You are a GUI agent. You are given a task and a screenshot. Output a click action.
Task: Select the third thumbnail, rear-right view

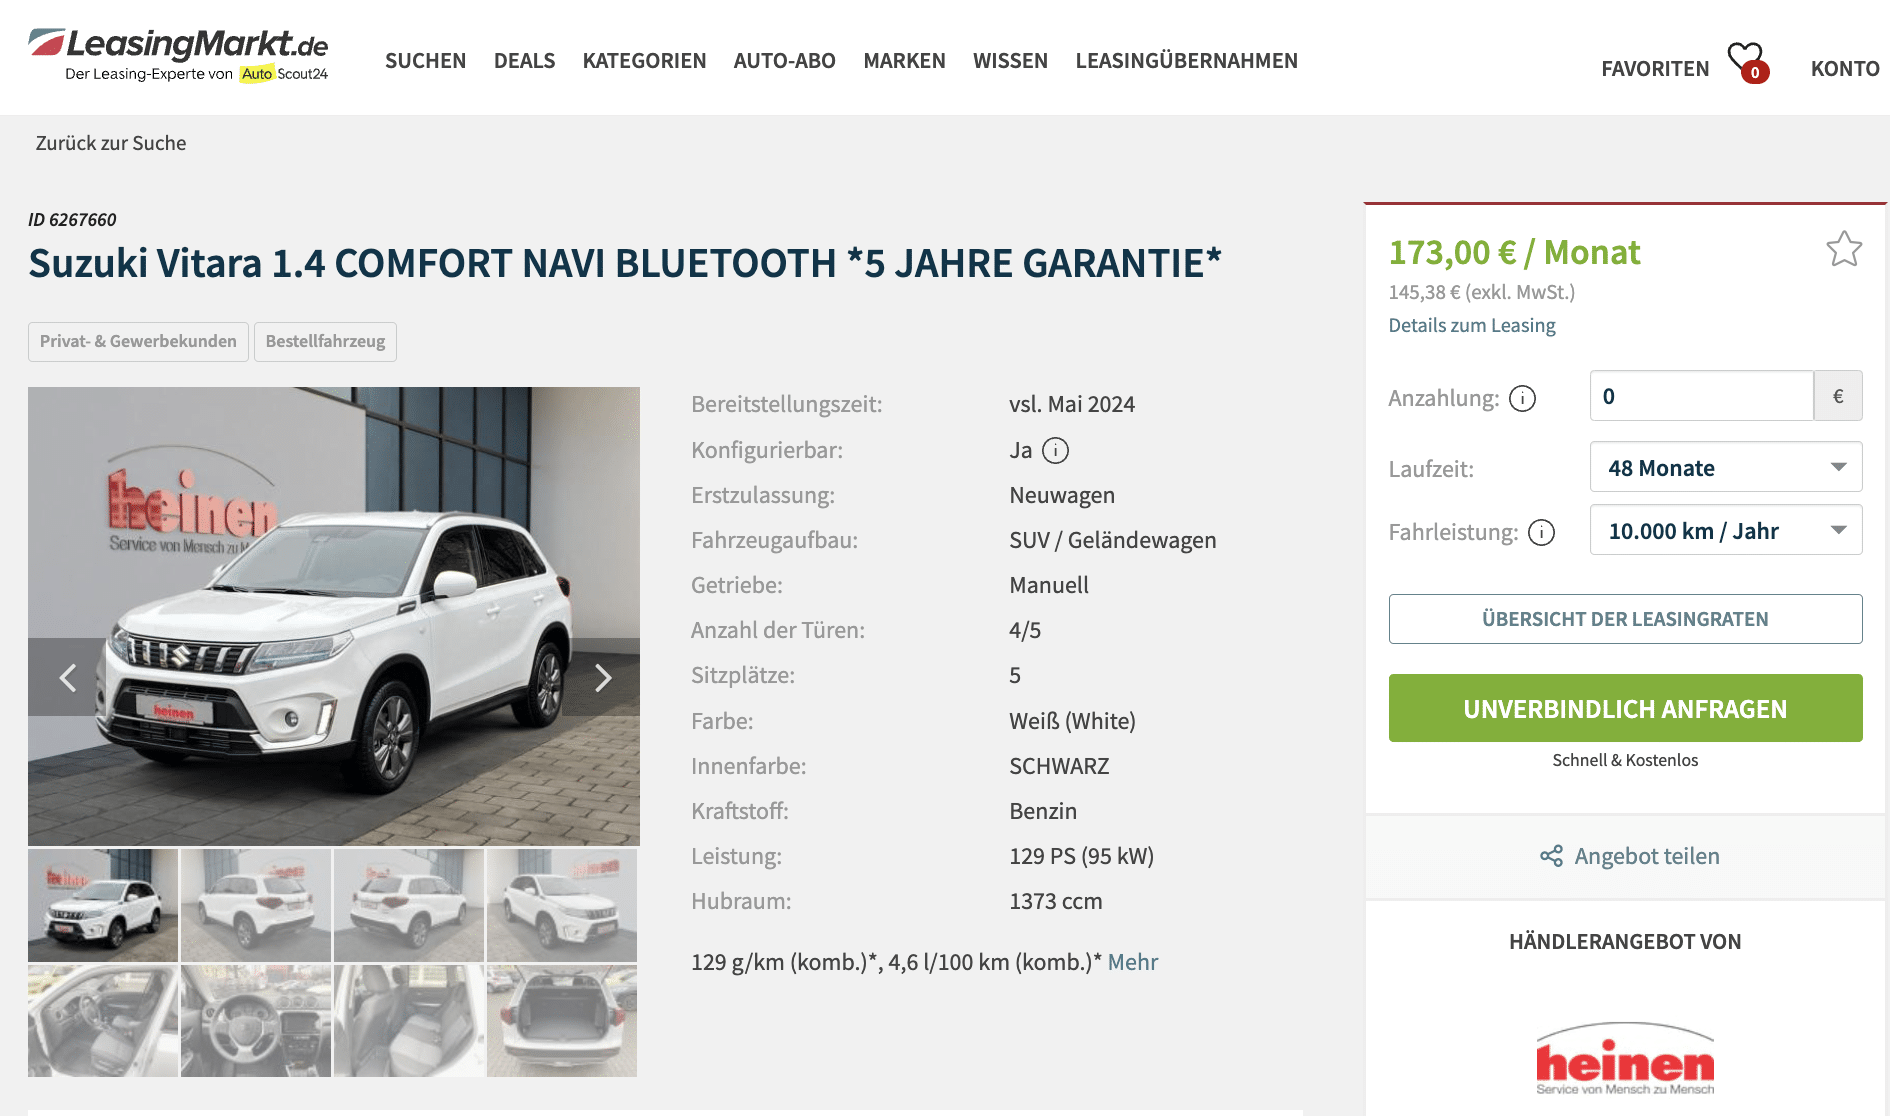coord(409,905)
